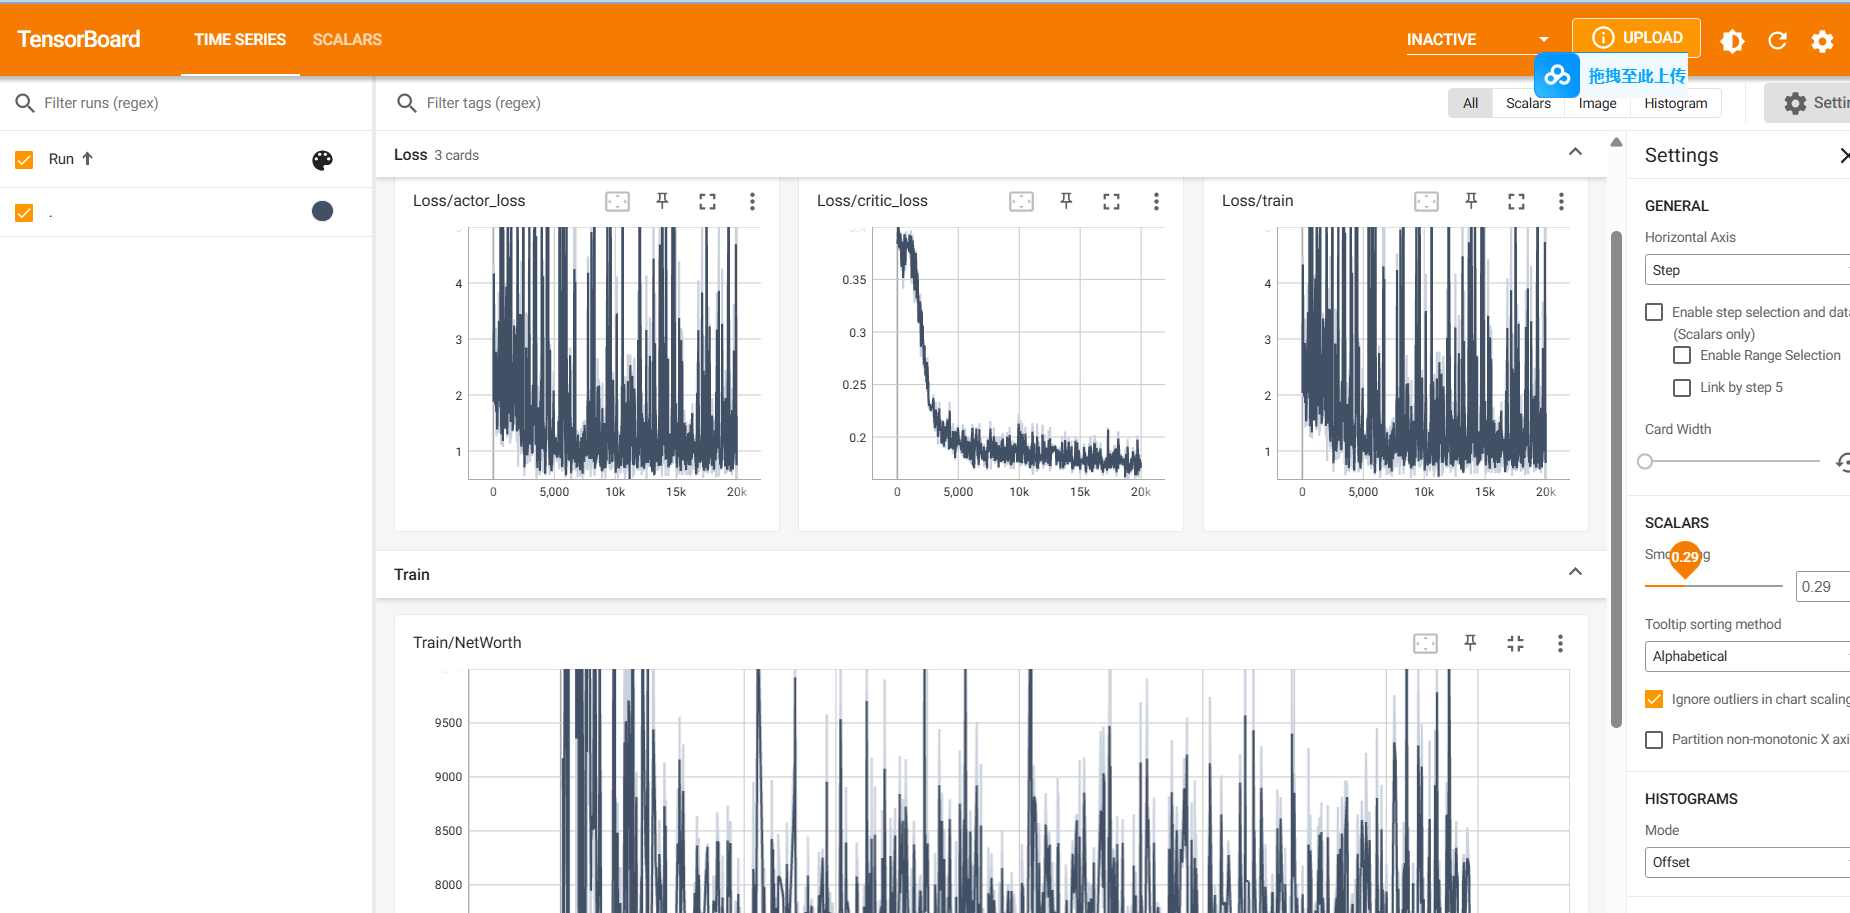Open TensorBoard settings with the header gear icon
This screenshot has height=913, width=1850.
(x=1822, y=40)
